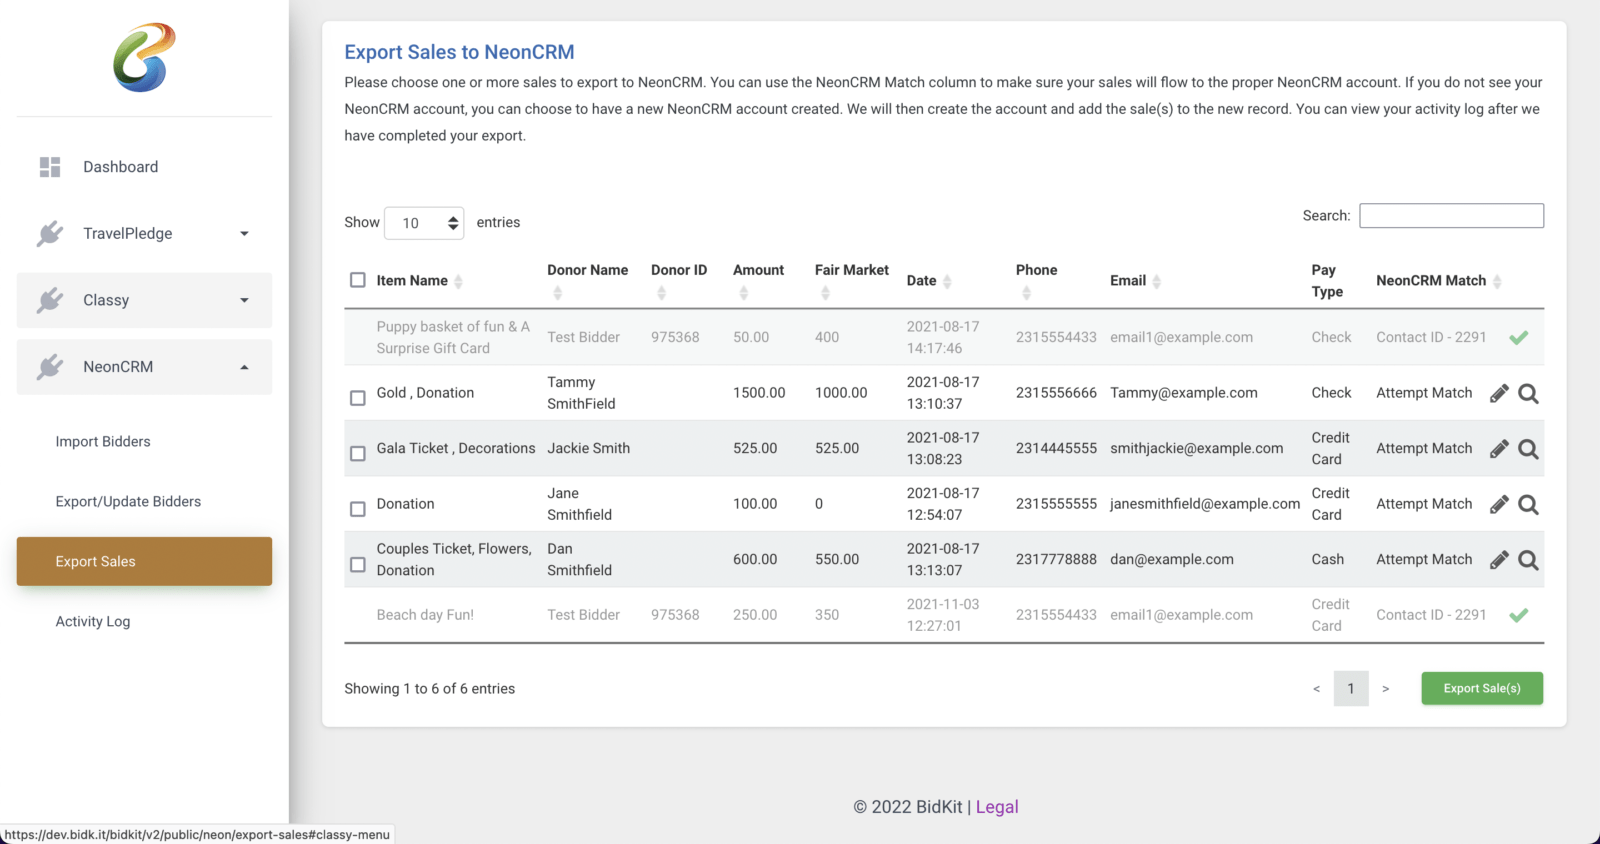
Task: Go to the next page of entries
Action: pyautogui.click(x=1385, y=689)
